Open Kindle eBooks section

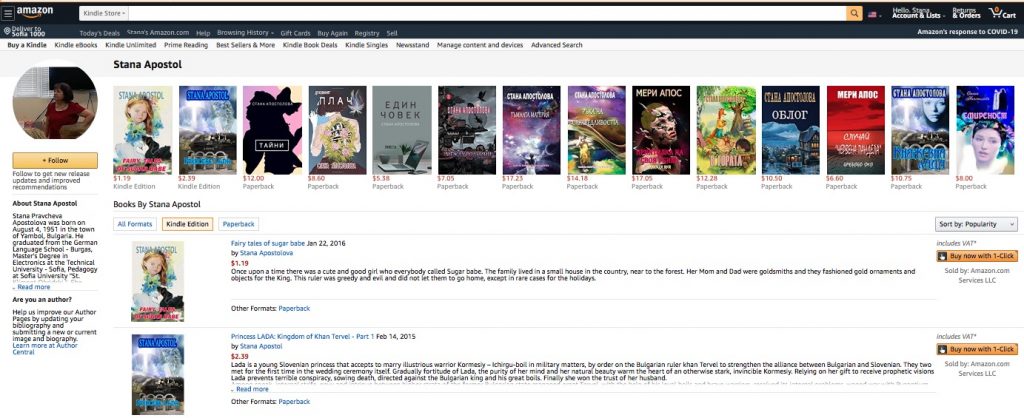(76, 45)
